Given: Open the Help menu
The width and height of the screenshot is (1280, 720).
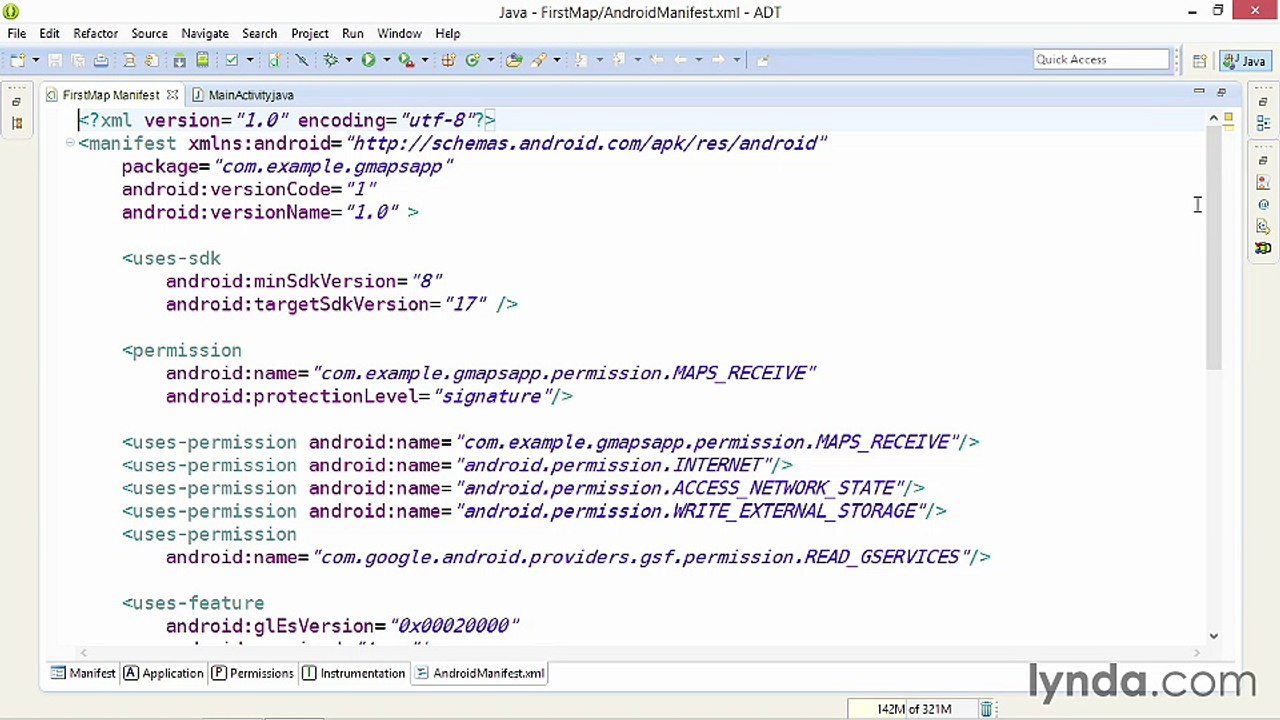Looking at the screenshot, I should 448,33.
